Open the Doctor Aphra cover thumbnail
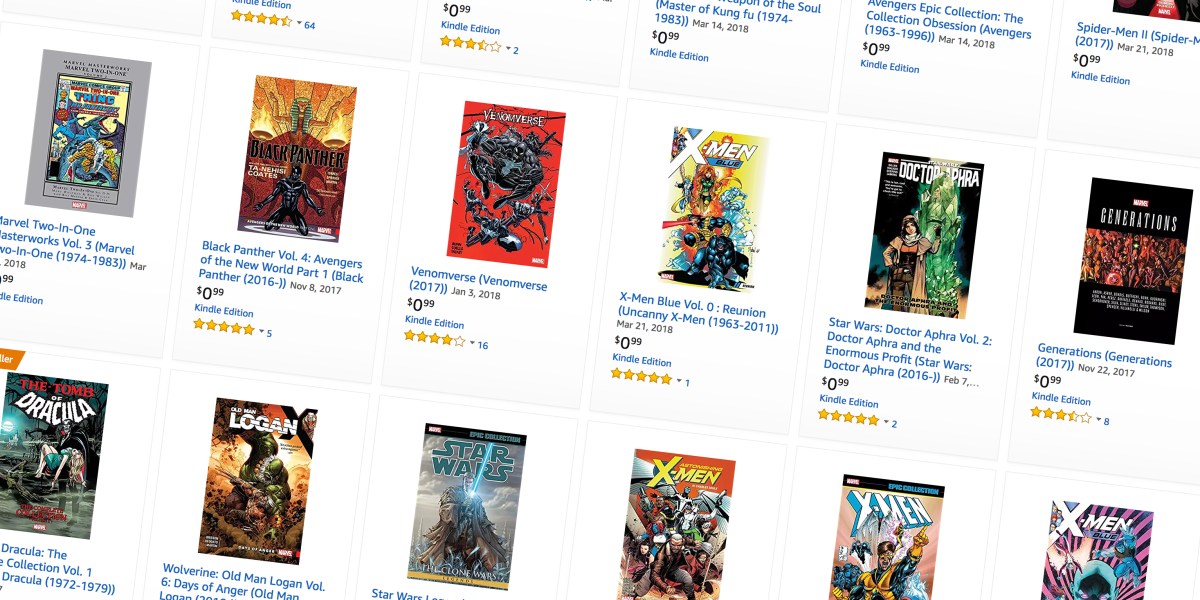 [924, 235]
